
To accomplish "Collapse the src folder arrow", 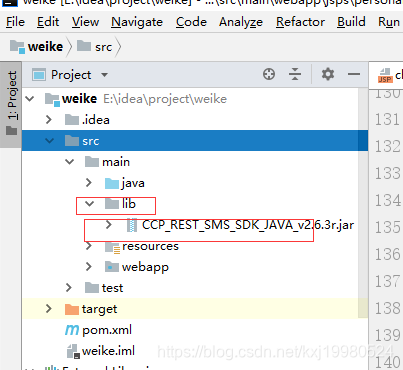I will point(49,141).
